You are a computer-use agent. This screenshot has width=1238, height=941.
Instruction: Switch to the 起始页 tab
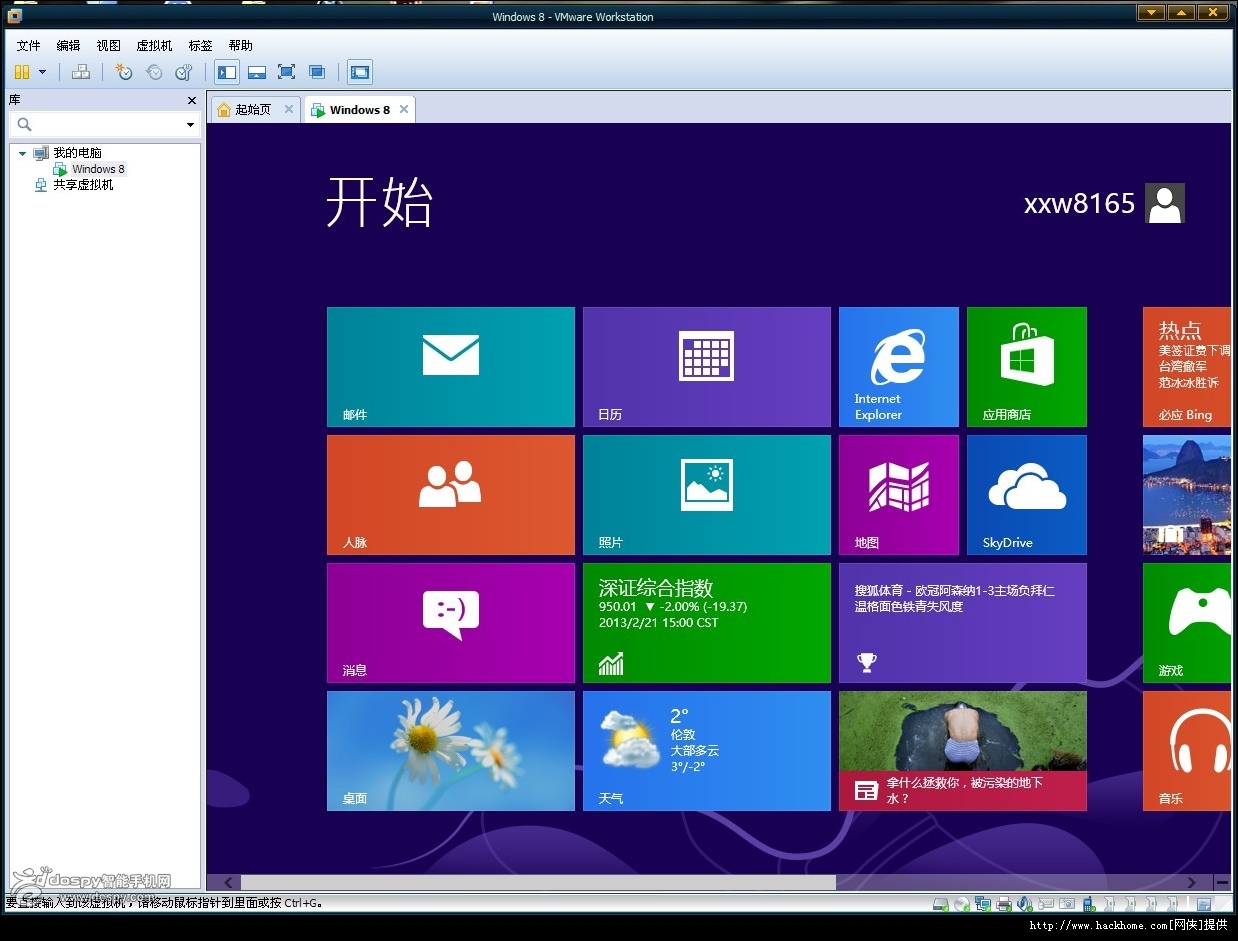point(253,110)
